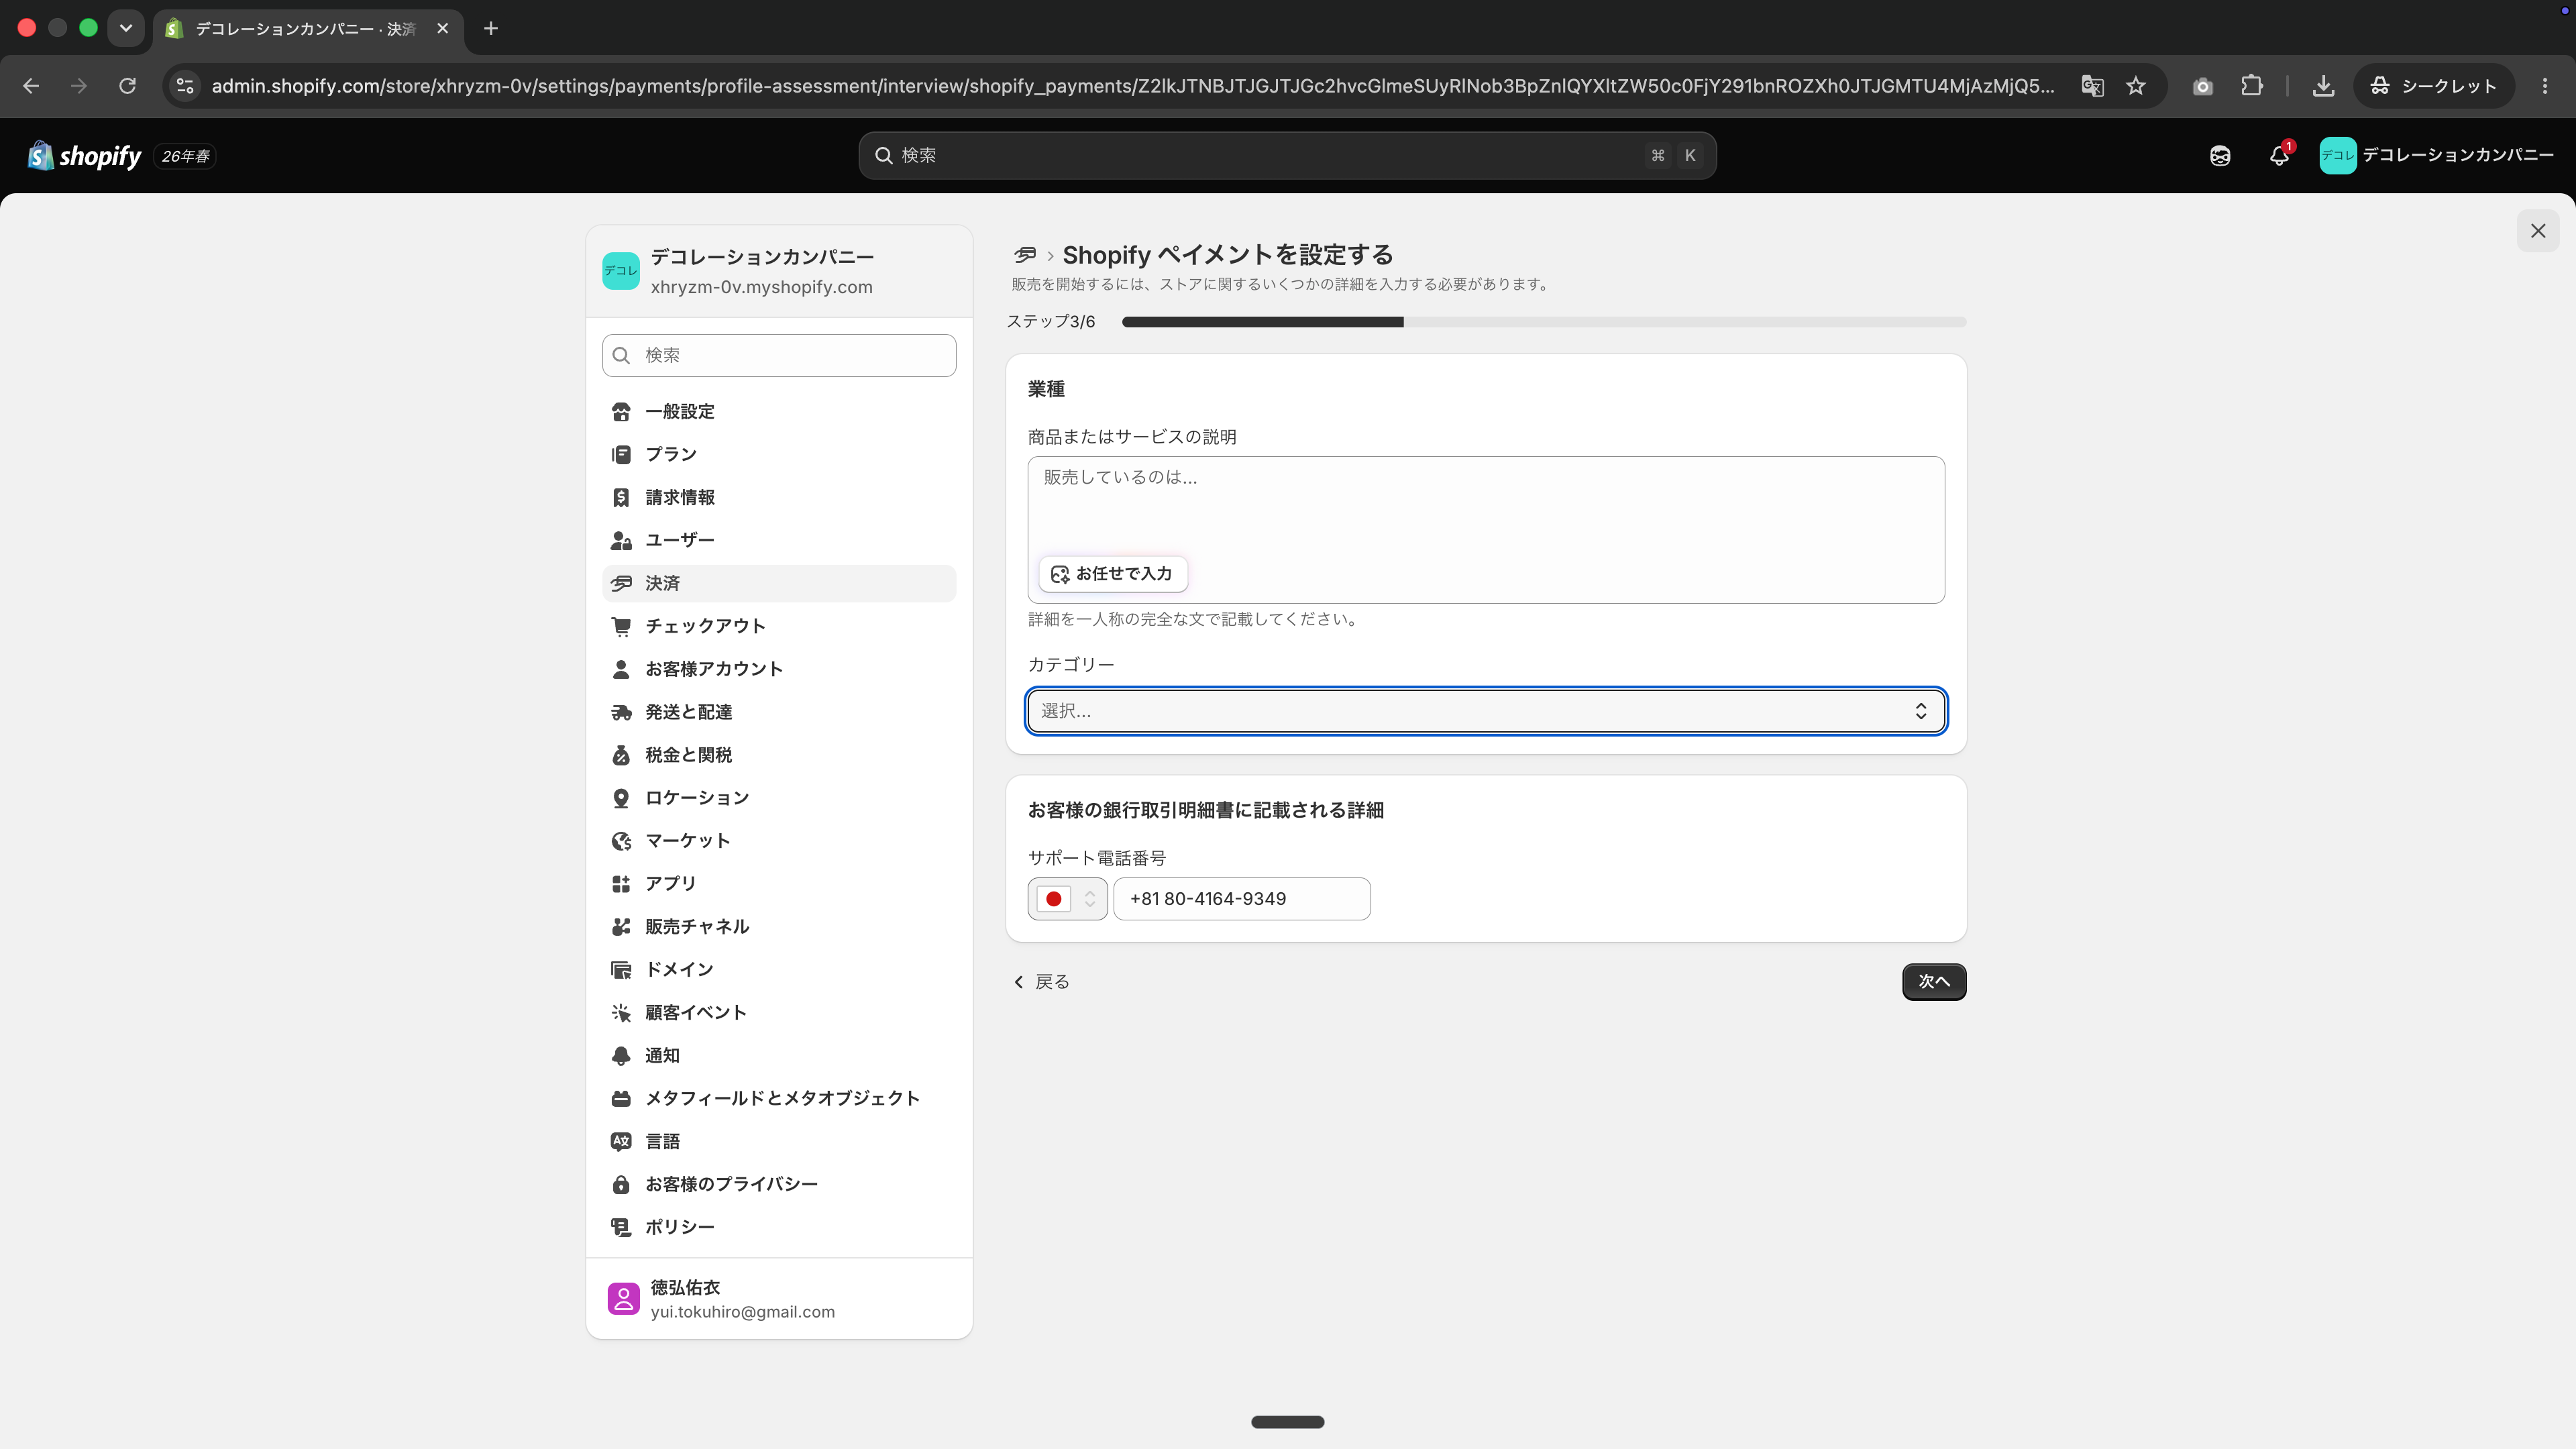This screenshot has height=1449, width=2576.
Task: Go to 請求情報 settings
Action: [x=779, y=498]
